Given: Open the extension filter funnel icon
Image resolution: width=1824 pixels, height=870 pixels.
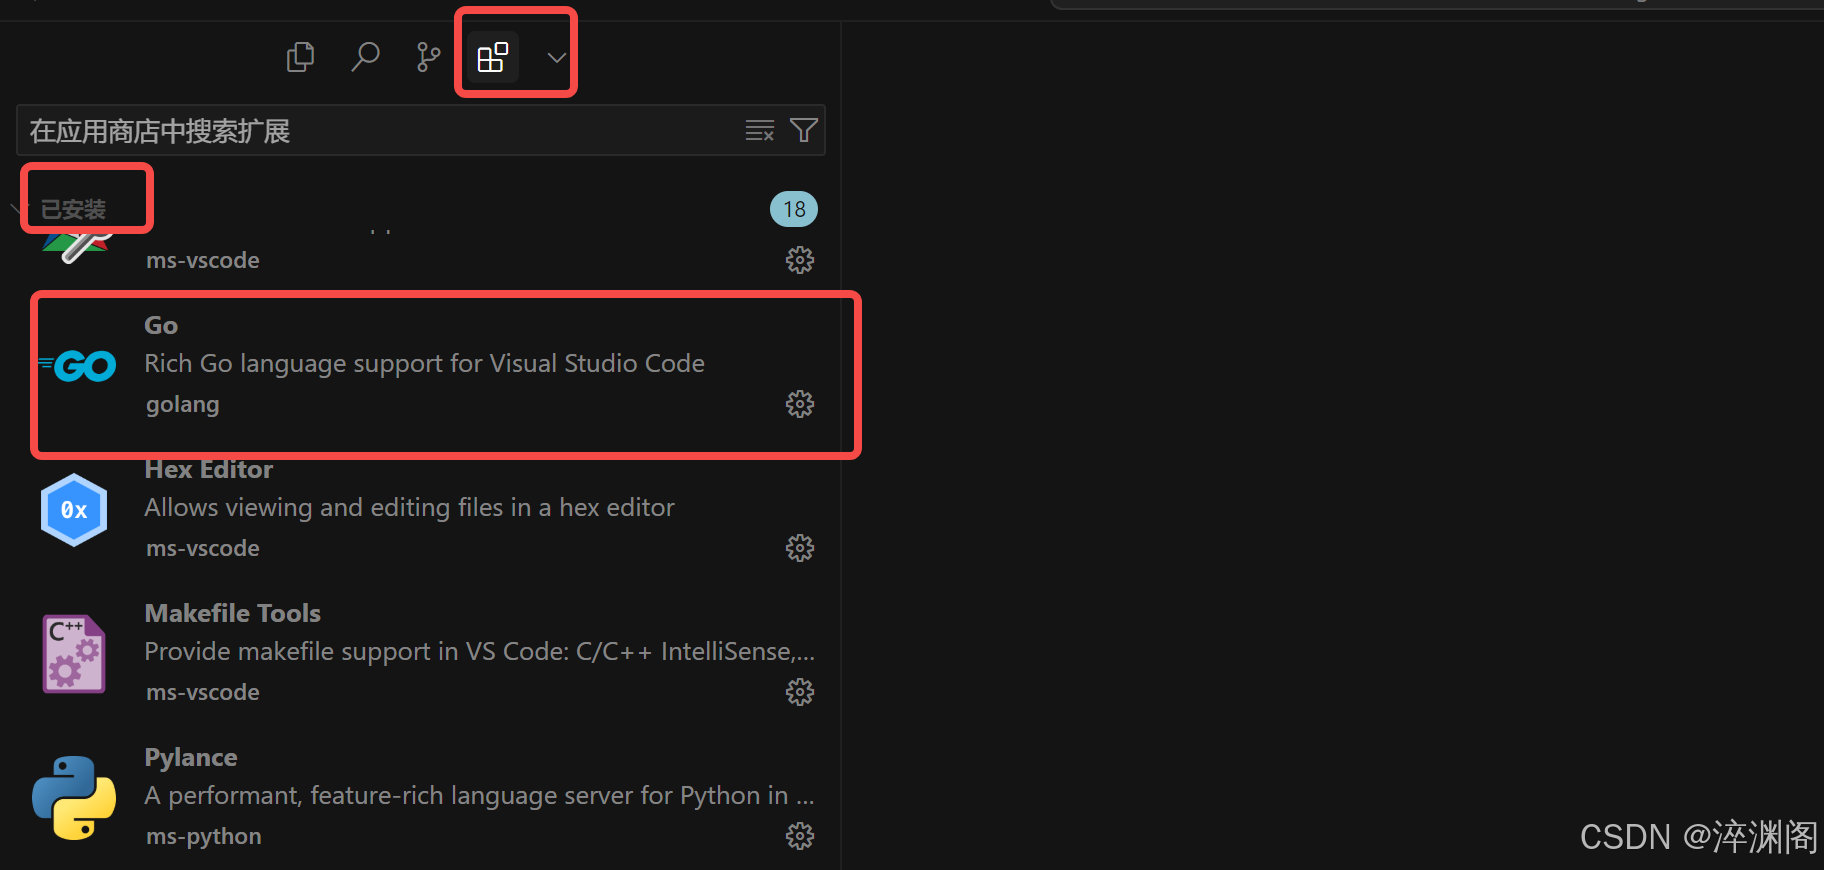Looking at the screenshot, I should (x=804, y=130).
